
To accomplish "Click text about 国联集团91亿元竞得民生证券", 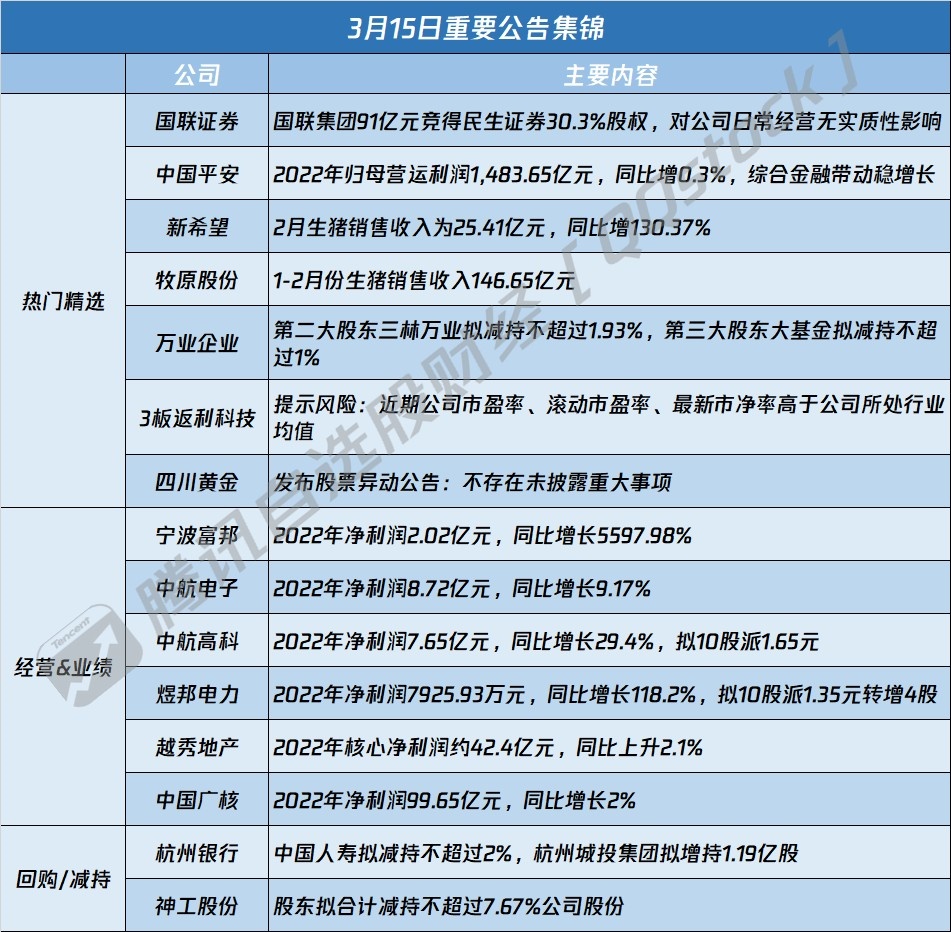I will click(x=409, y=121).
